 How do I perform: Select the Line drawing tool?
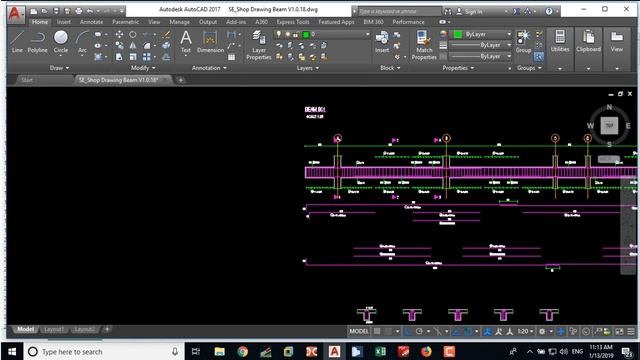tap(17, 41)
